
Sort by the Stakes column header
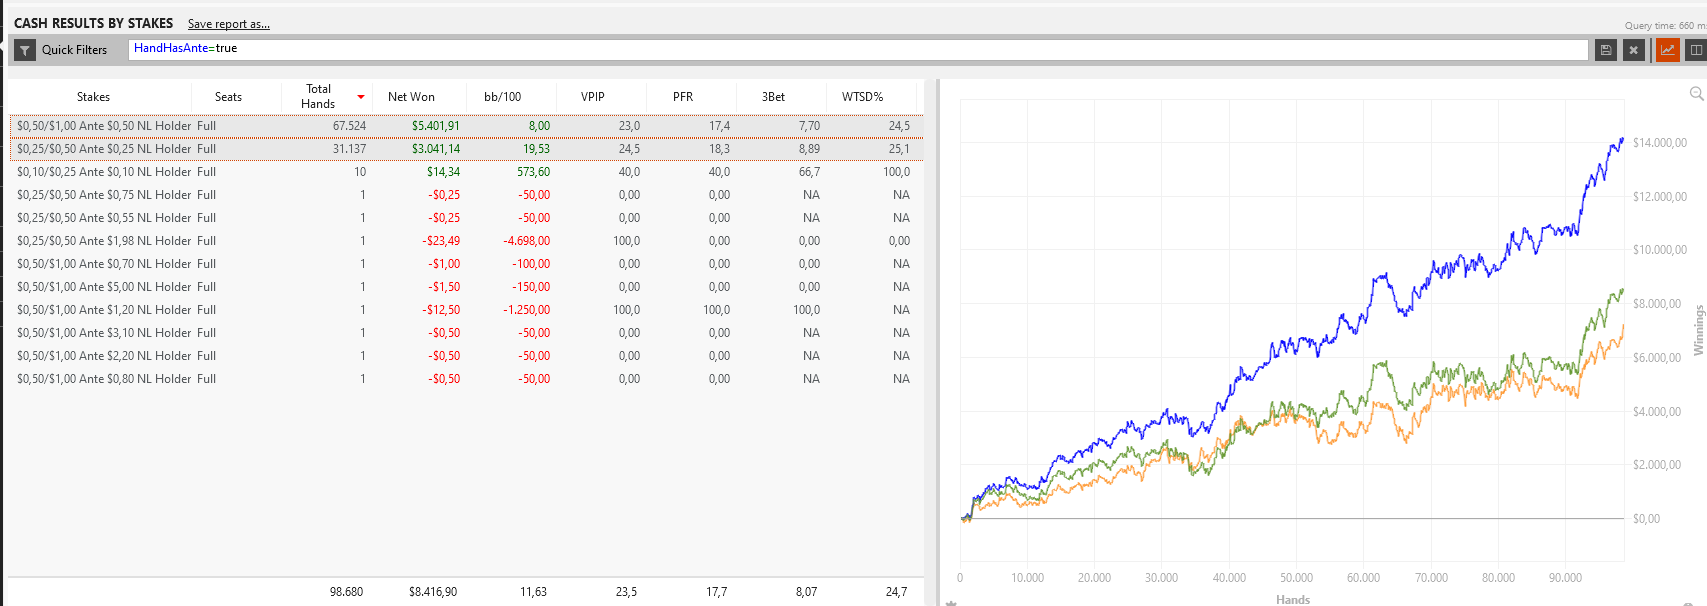point(93,97)
